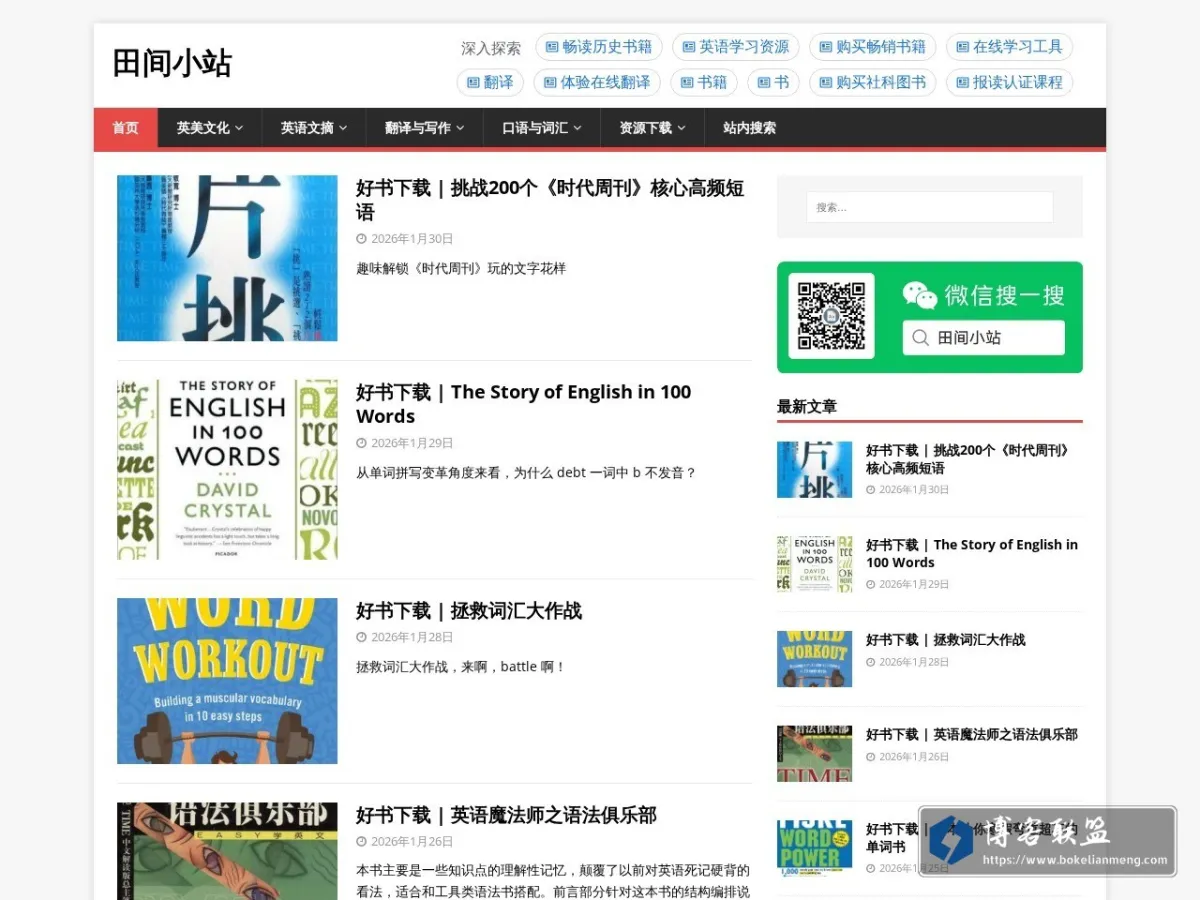Viewport: 1200px width, 900px height.
Task: Expand 英语文摘 menu dropdown
Action: coord(314,128)
